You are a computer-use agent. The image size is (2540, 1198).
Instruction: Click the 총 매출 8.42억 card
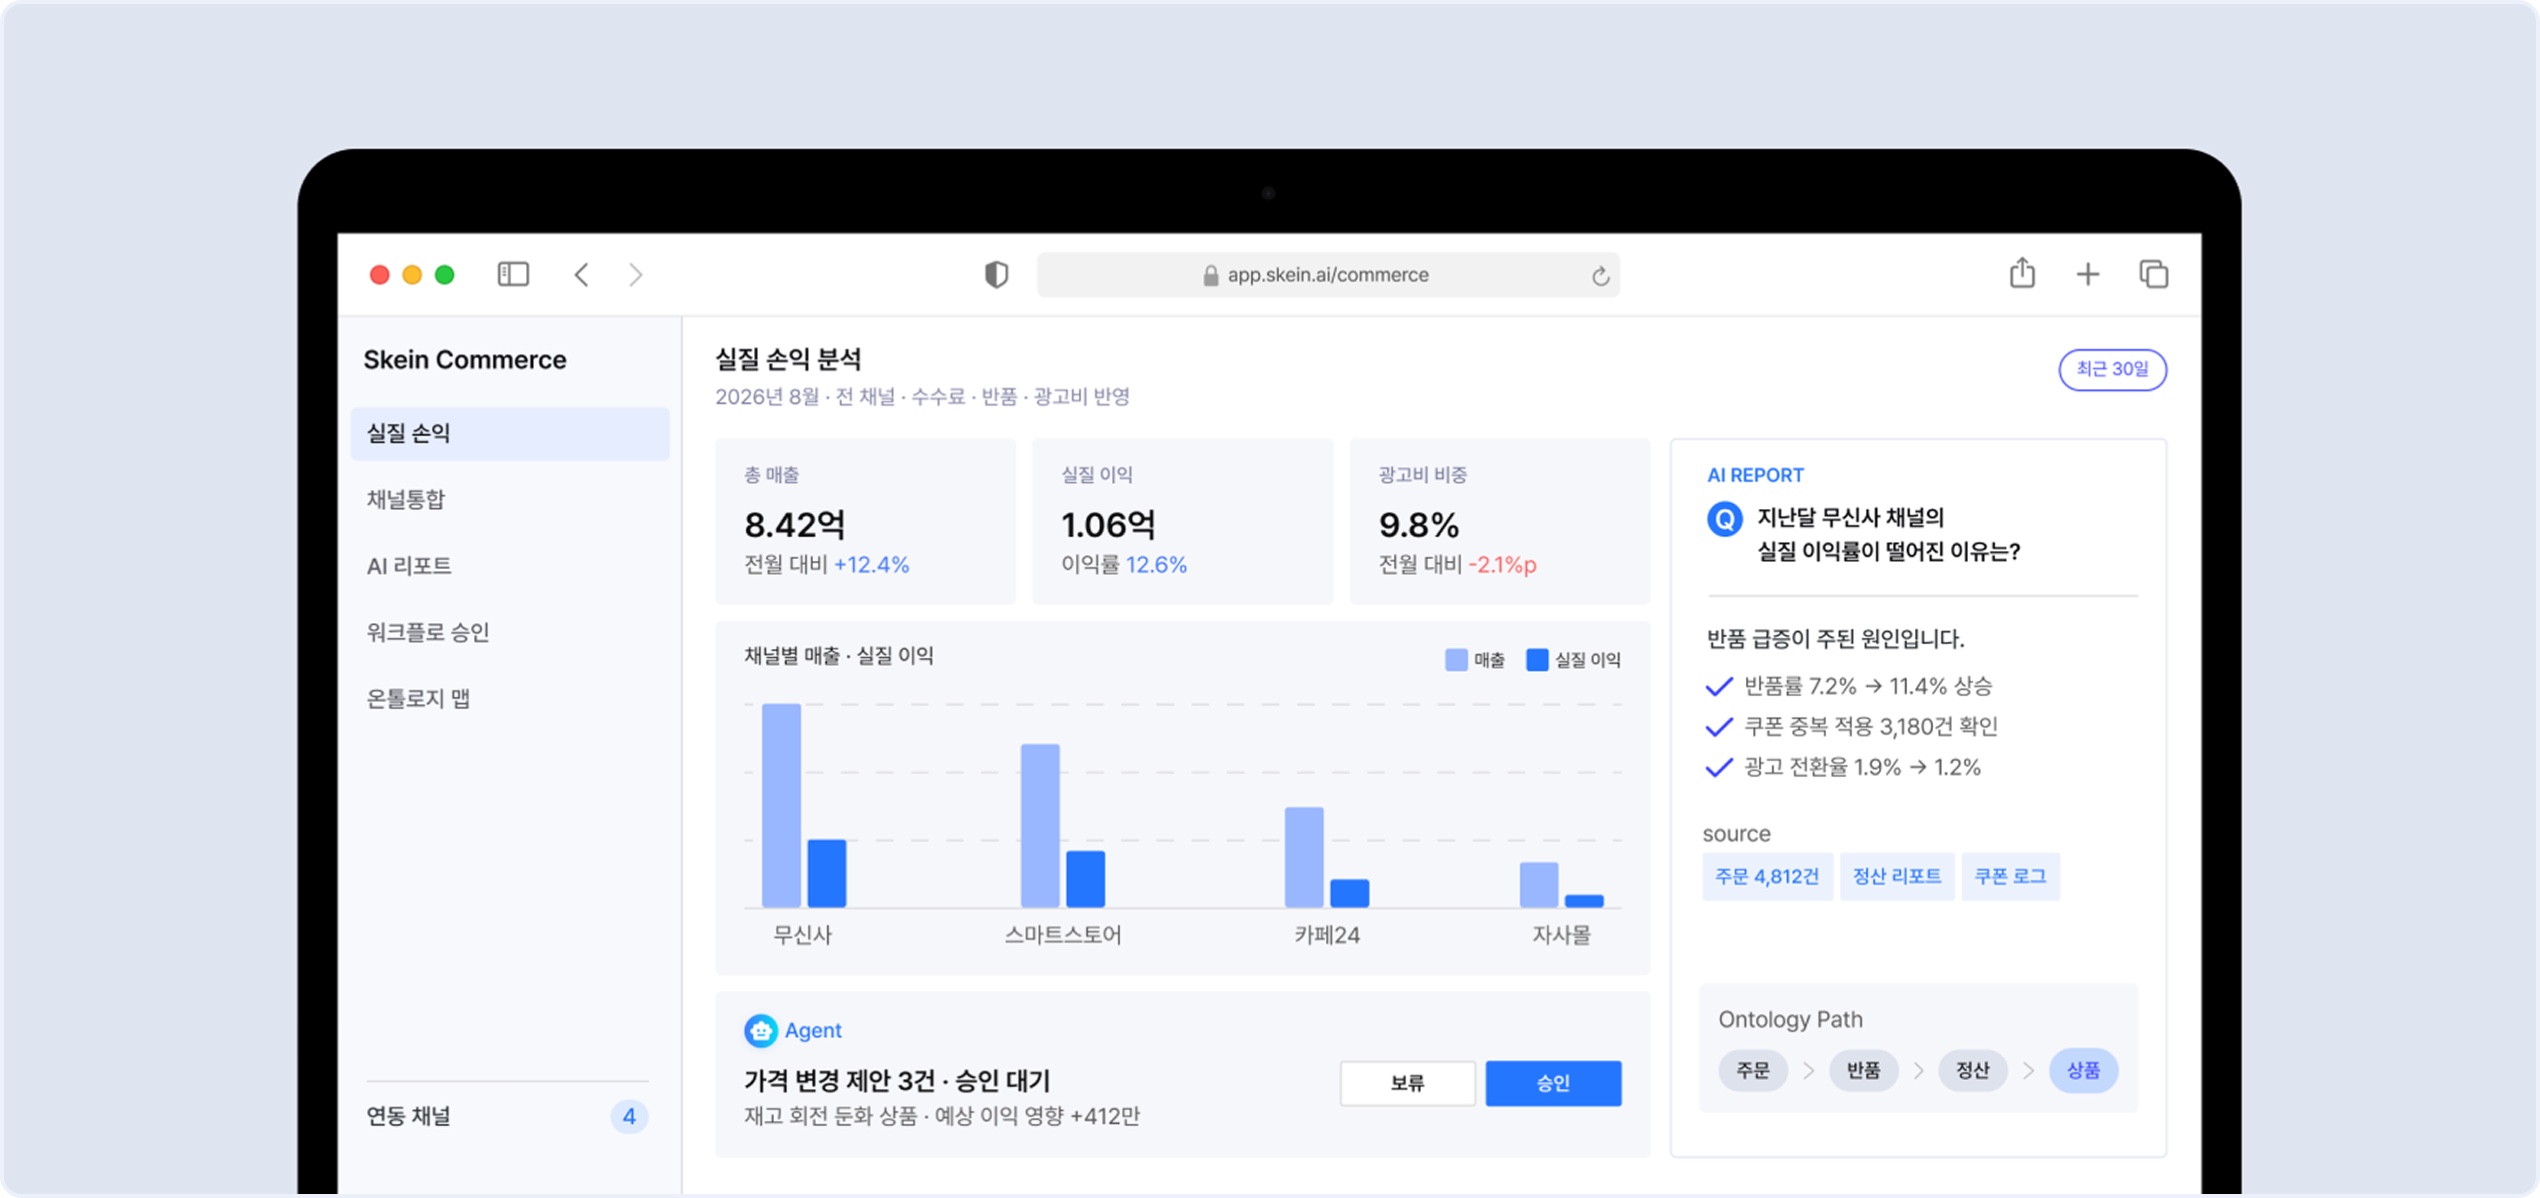pyautogui.click(x=865, y=521)
